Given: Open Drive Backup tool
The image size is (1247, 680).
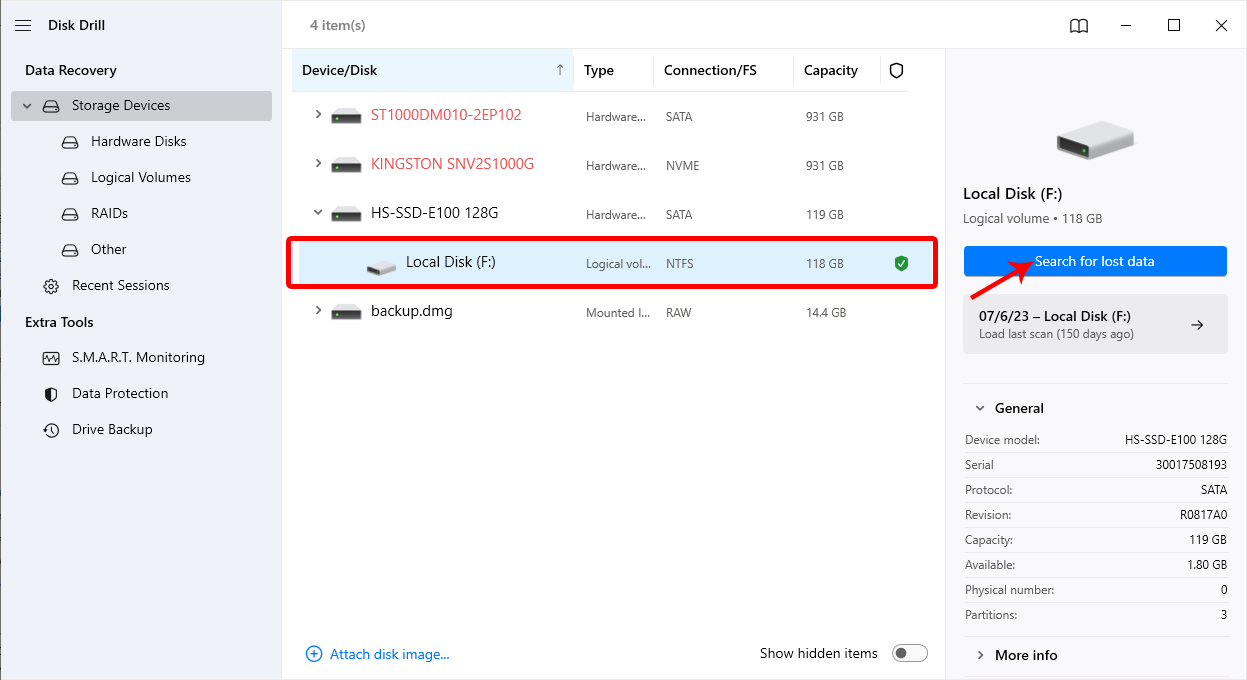Looking at the screenshot, I should coord(112,429).
